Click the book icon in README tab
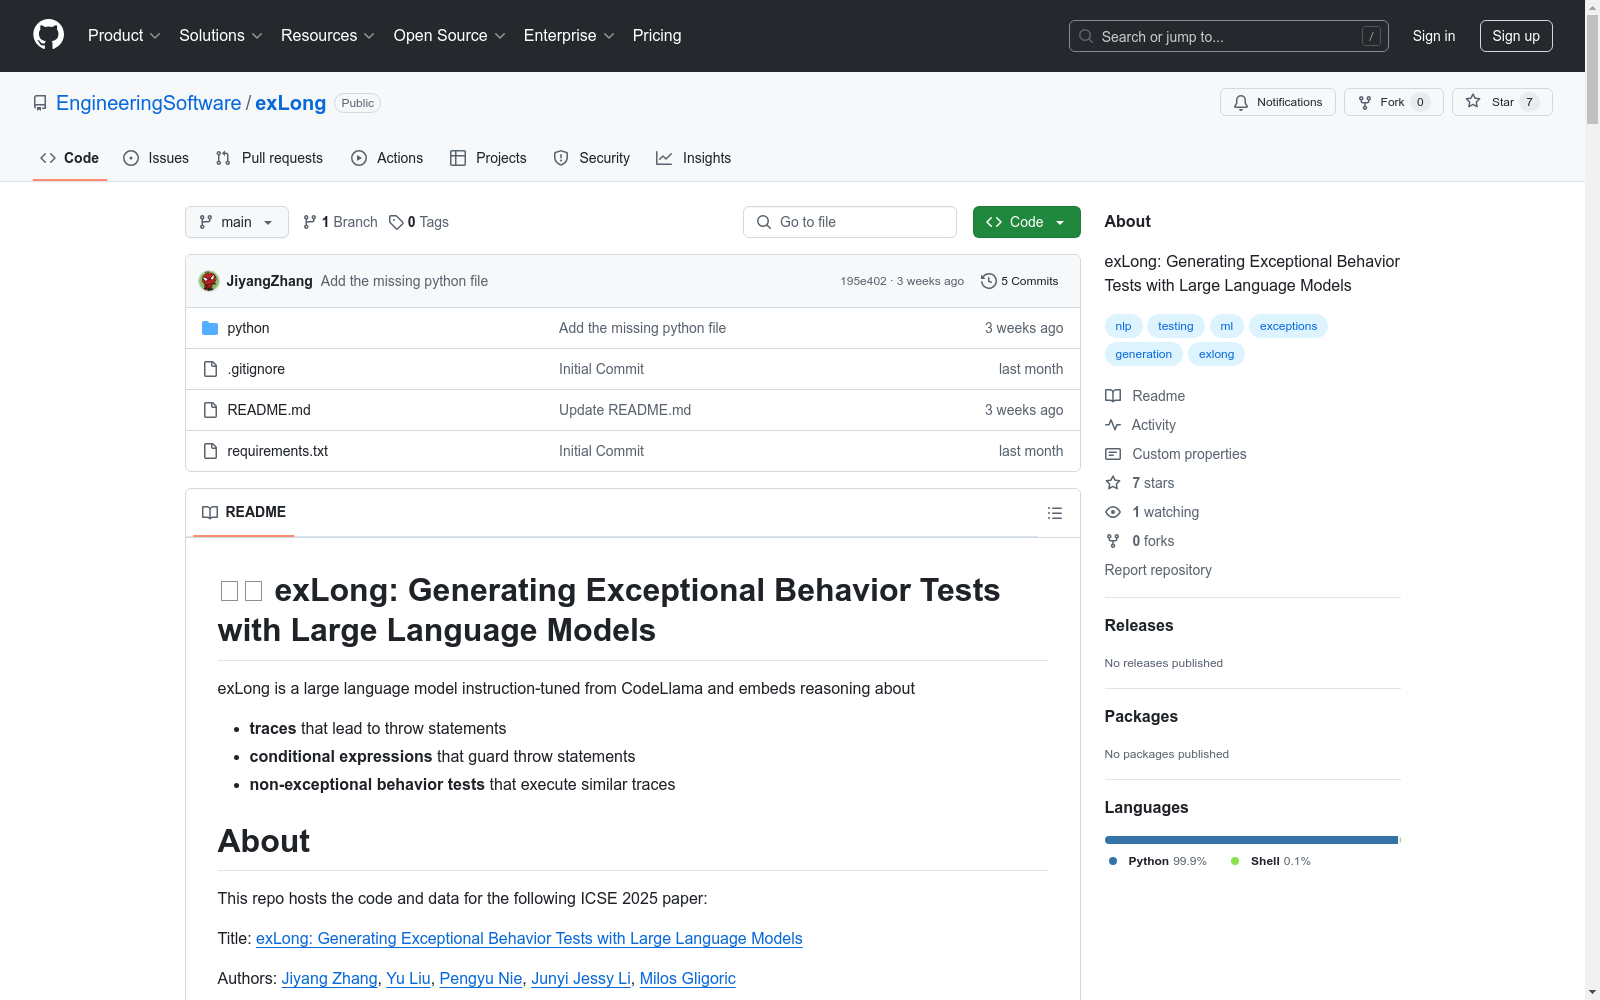Screen dimensions: 1600x1000 (x=210, y=512)
